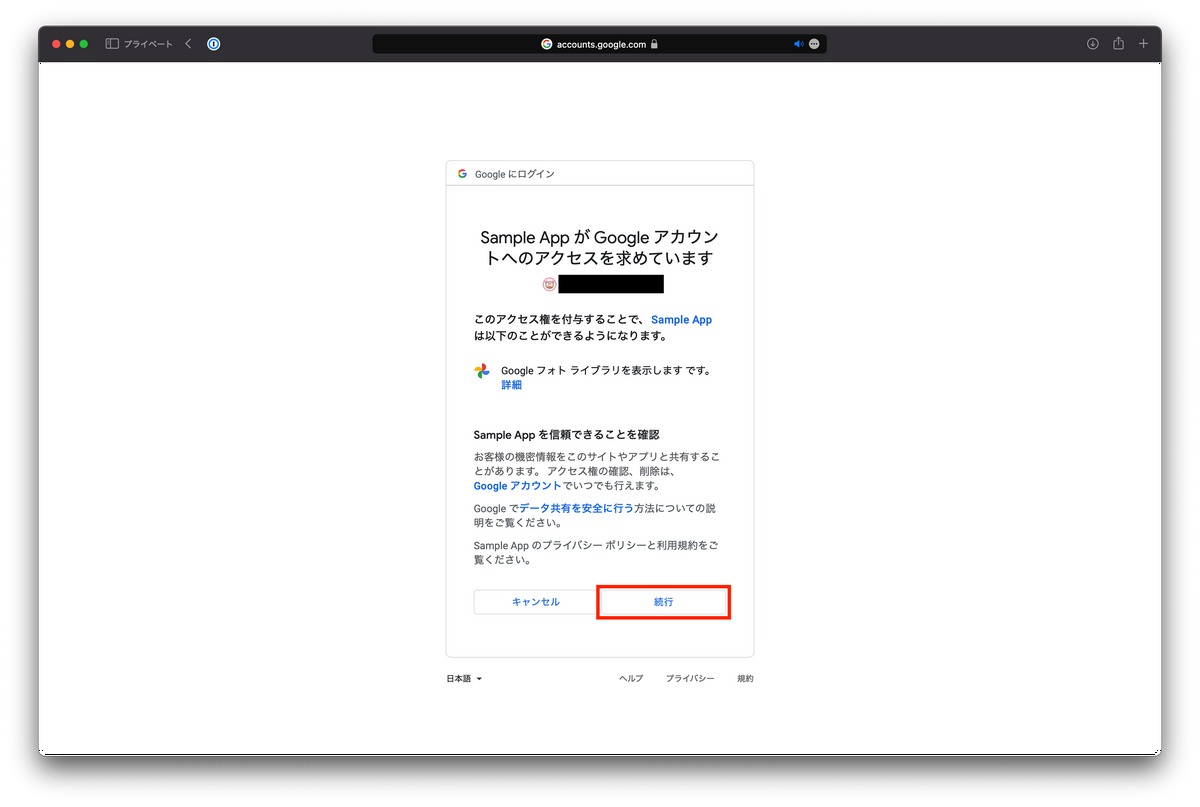Follow the Google アカウント link
This screenshot has width=1200, height=807.
tap(517, 486)
